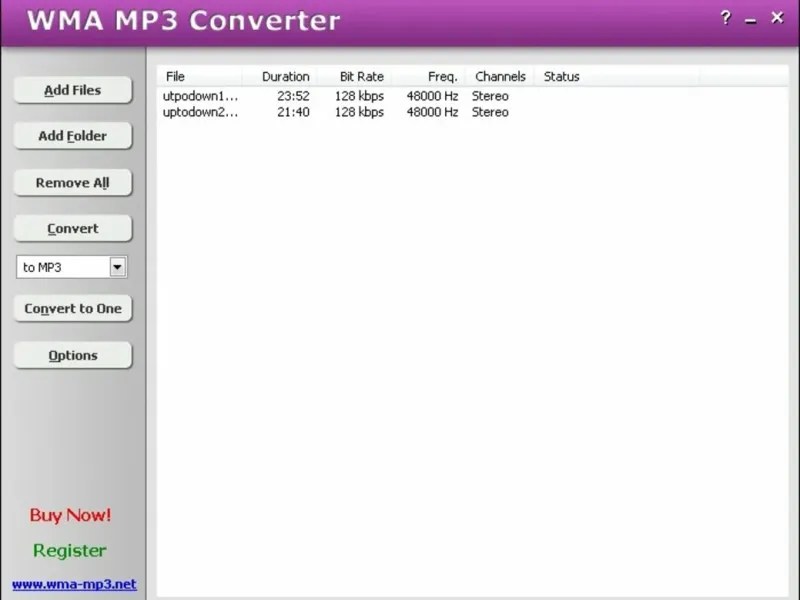Image resolution: width=800 pixels, height=600 pixels.
Task: Sort by the Channels column header
Action: pos(499,77)
